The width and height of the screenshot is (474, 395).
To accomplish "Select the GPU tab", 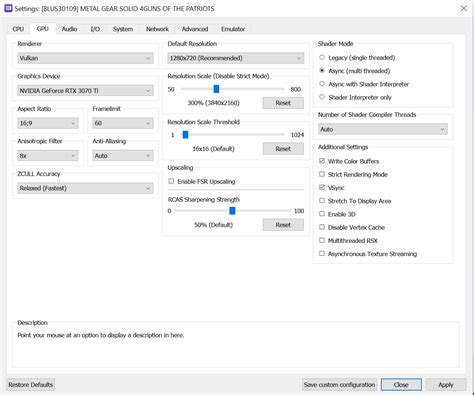I will [x=43, y=29].
